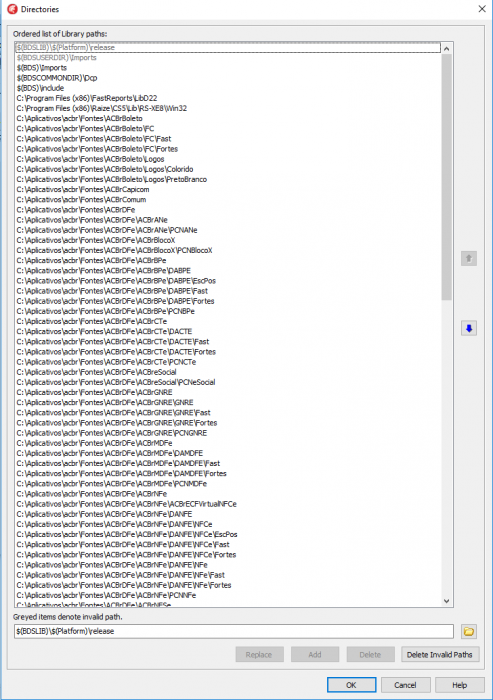The height and width of the screenshot is (700, 493).
Task: Move selected path up with arrow button
Action: click(x=468, y=258)
